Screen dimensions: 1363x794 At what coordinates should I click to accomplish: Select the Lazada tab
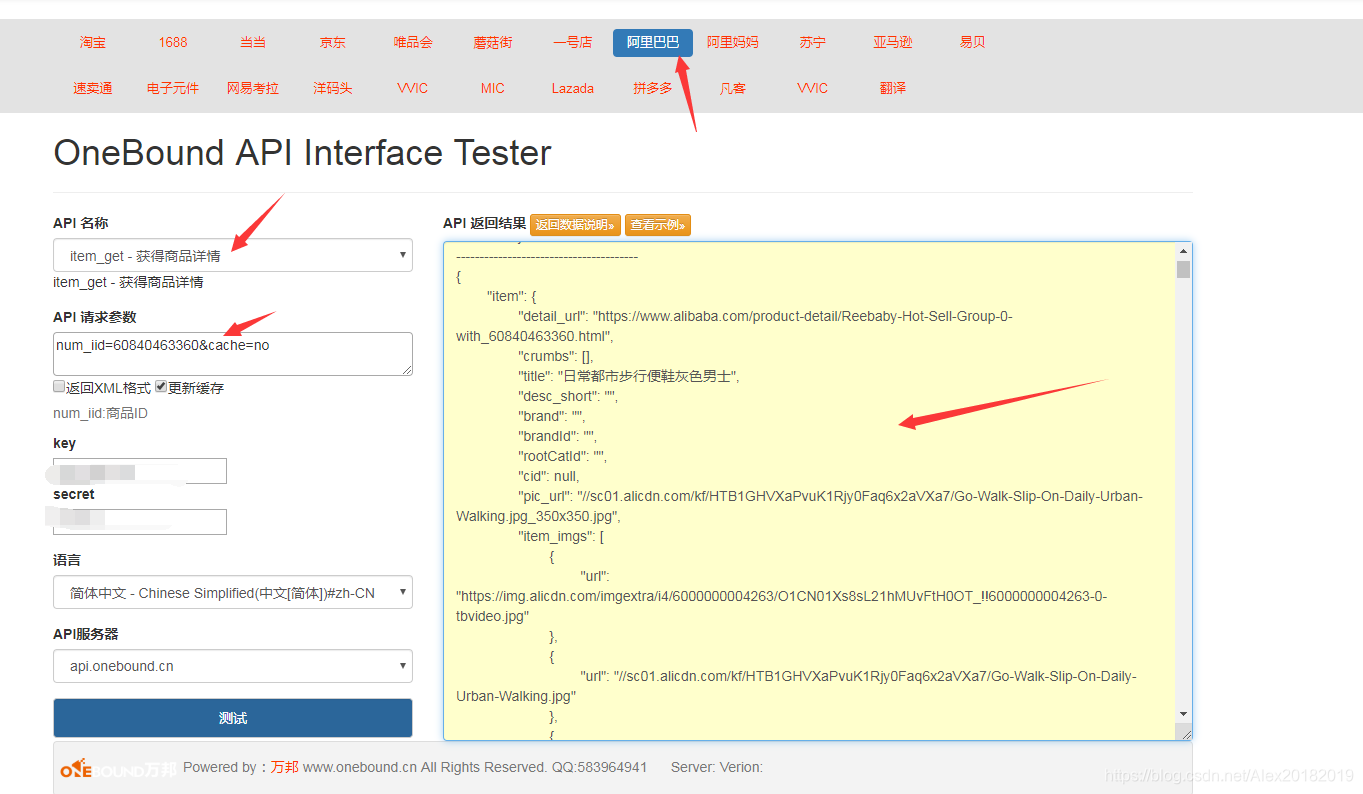573,88
